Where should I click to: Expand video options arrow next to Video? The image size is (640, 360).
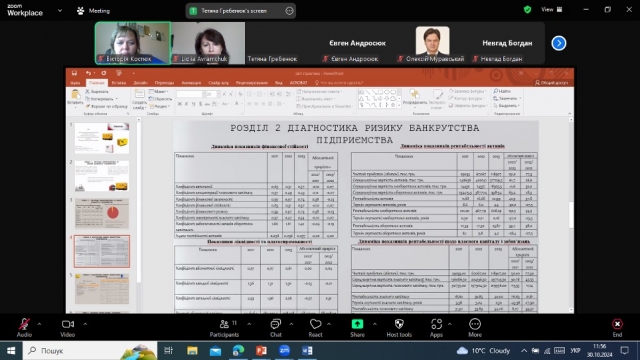click(x=85, y=324)
